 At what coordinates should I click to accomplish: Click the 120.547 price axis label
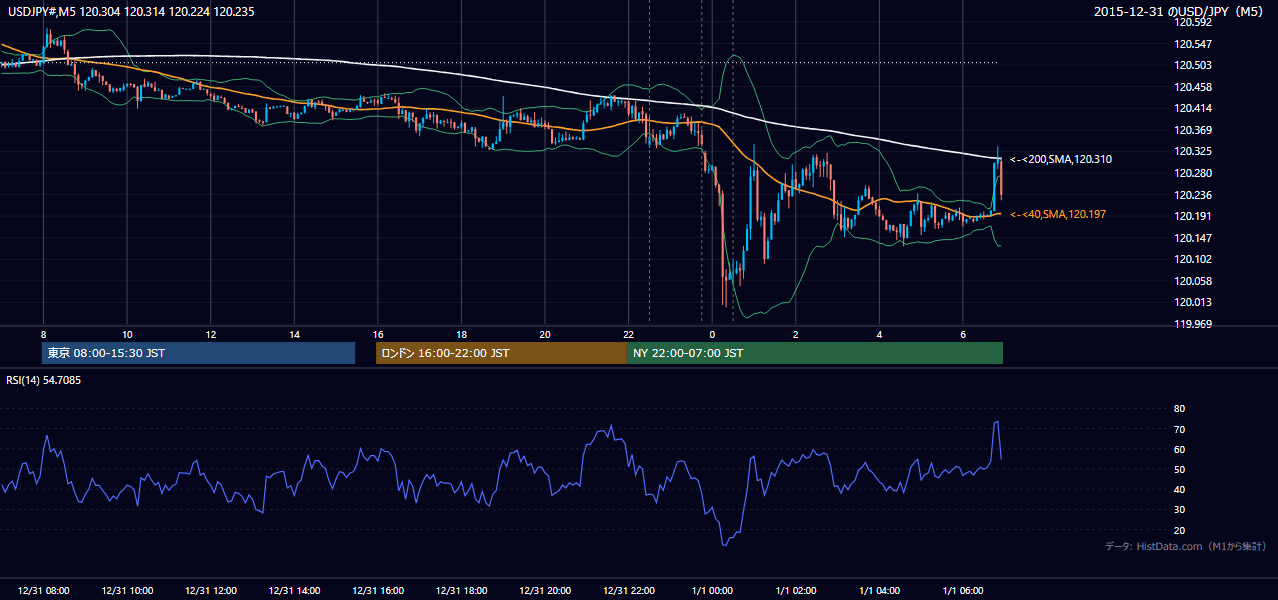point(1194,44)
